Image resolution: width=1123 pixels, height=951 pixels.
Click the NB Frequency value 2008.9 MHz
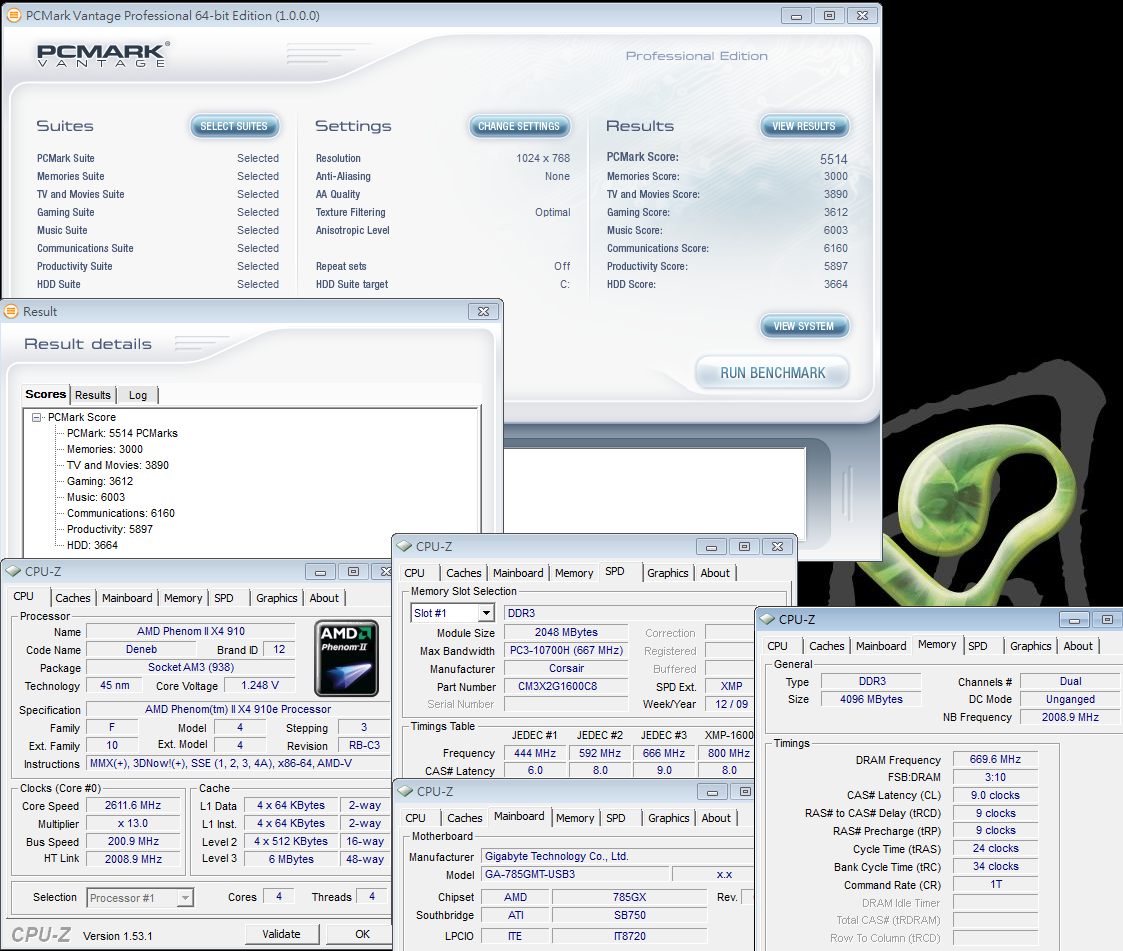[x=1070, y=717]
